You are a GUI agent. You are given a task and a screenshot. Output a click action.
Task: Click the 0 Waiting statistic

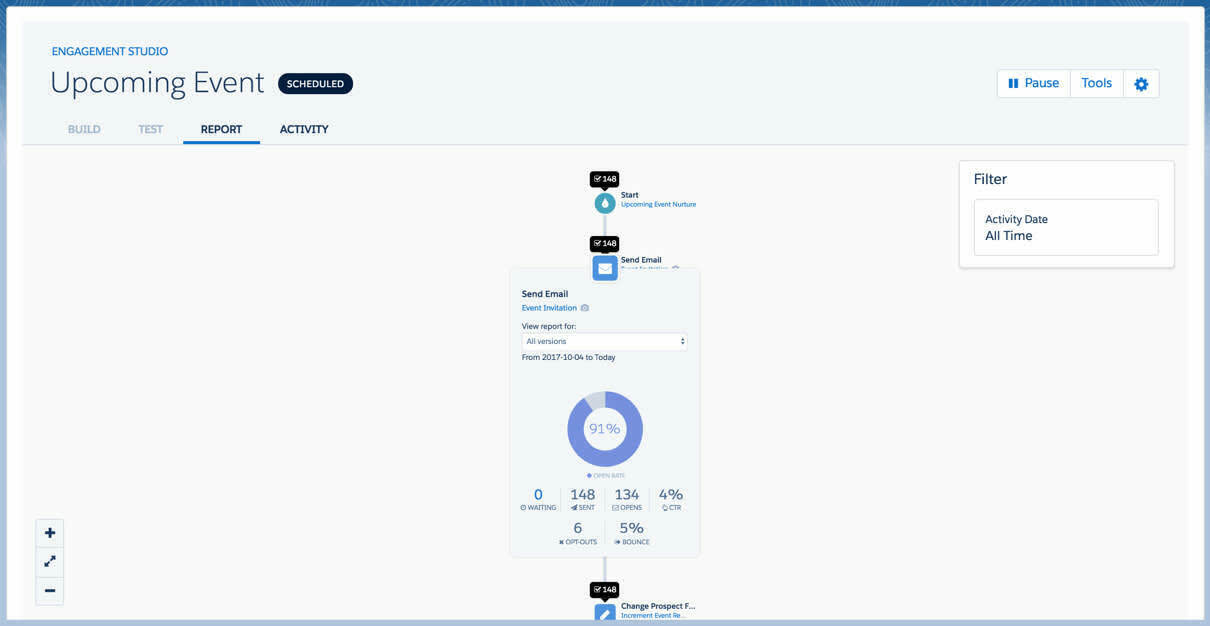pos(538,499)
